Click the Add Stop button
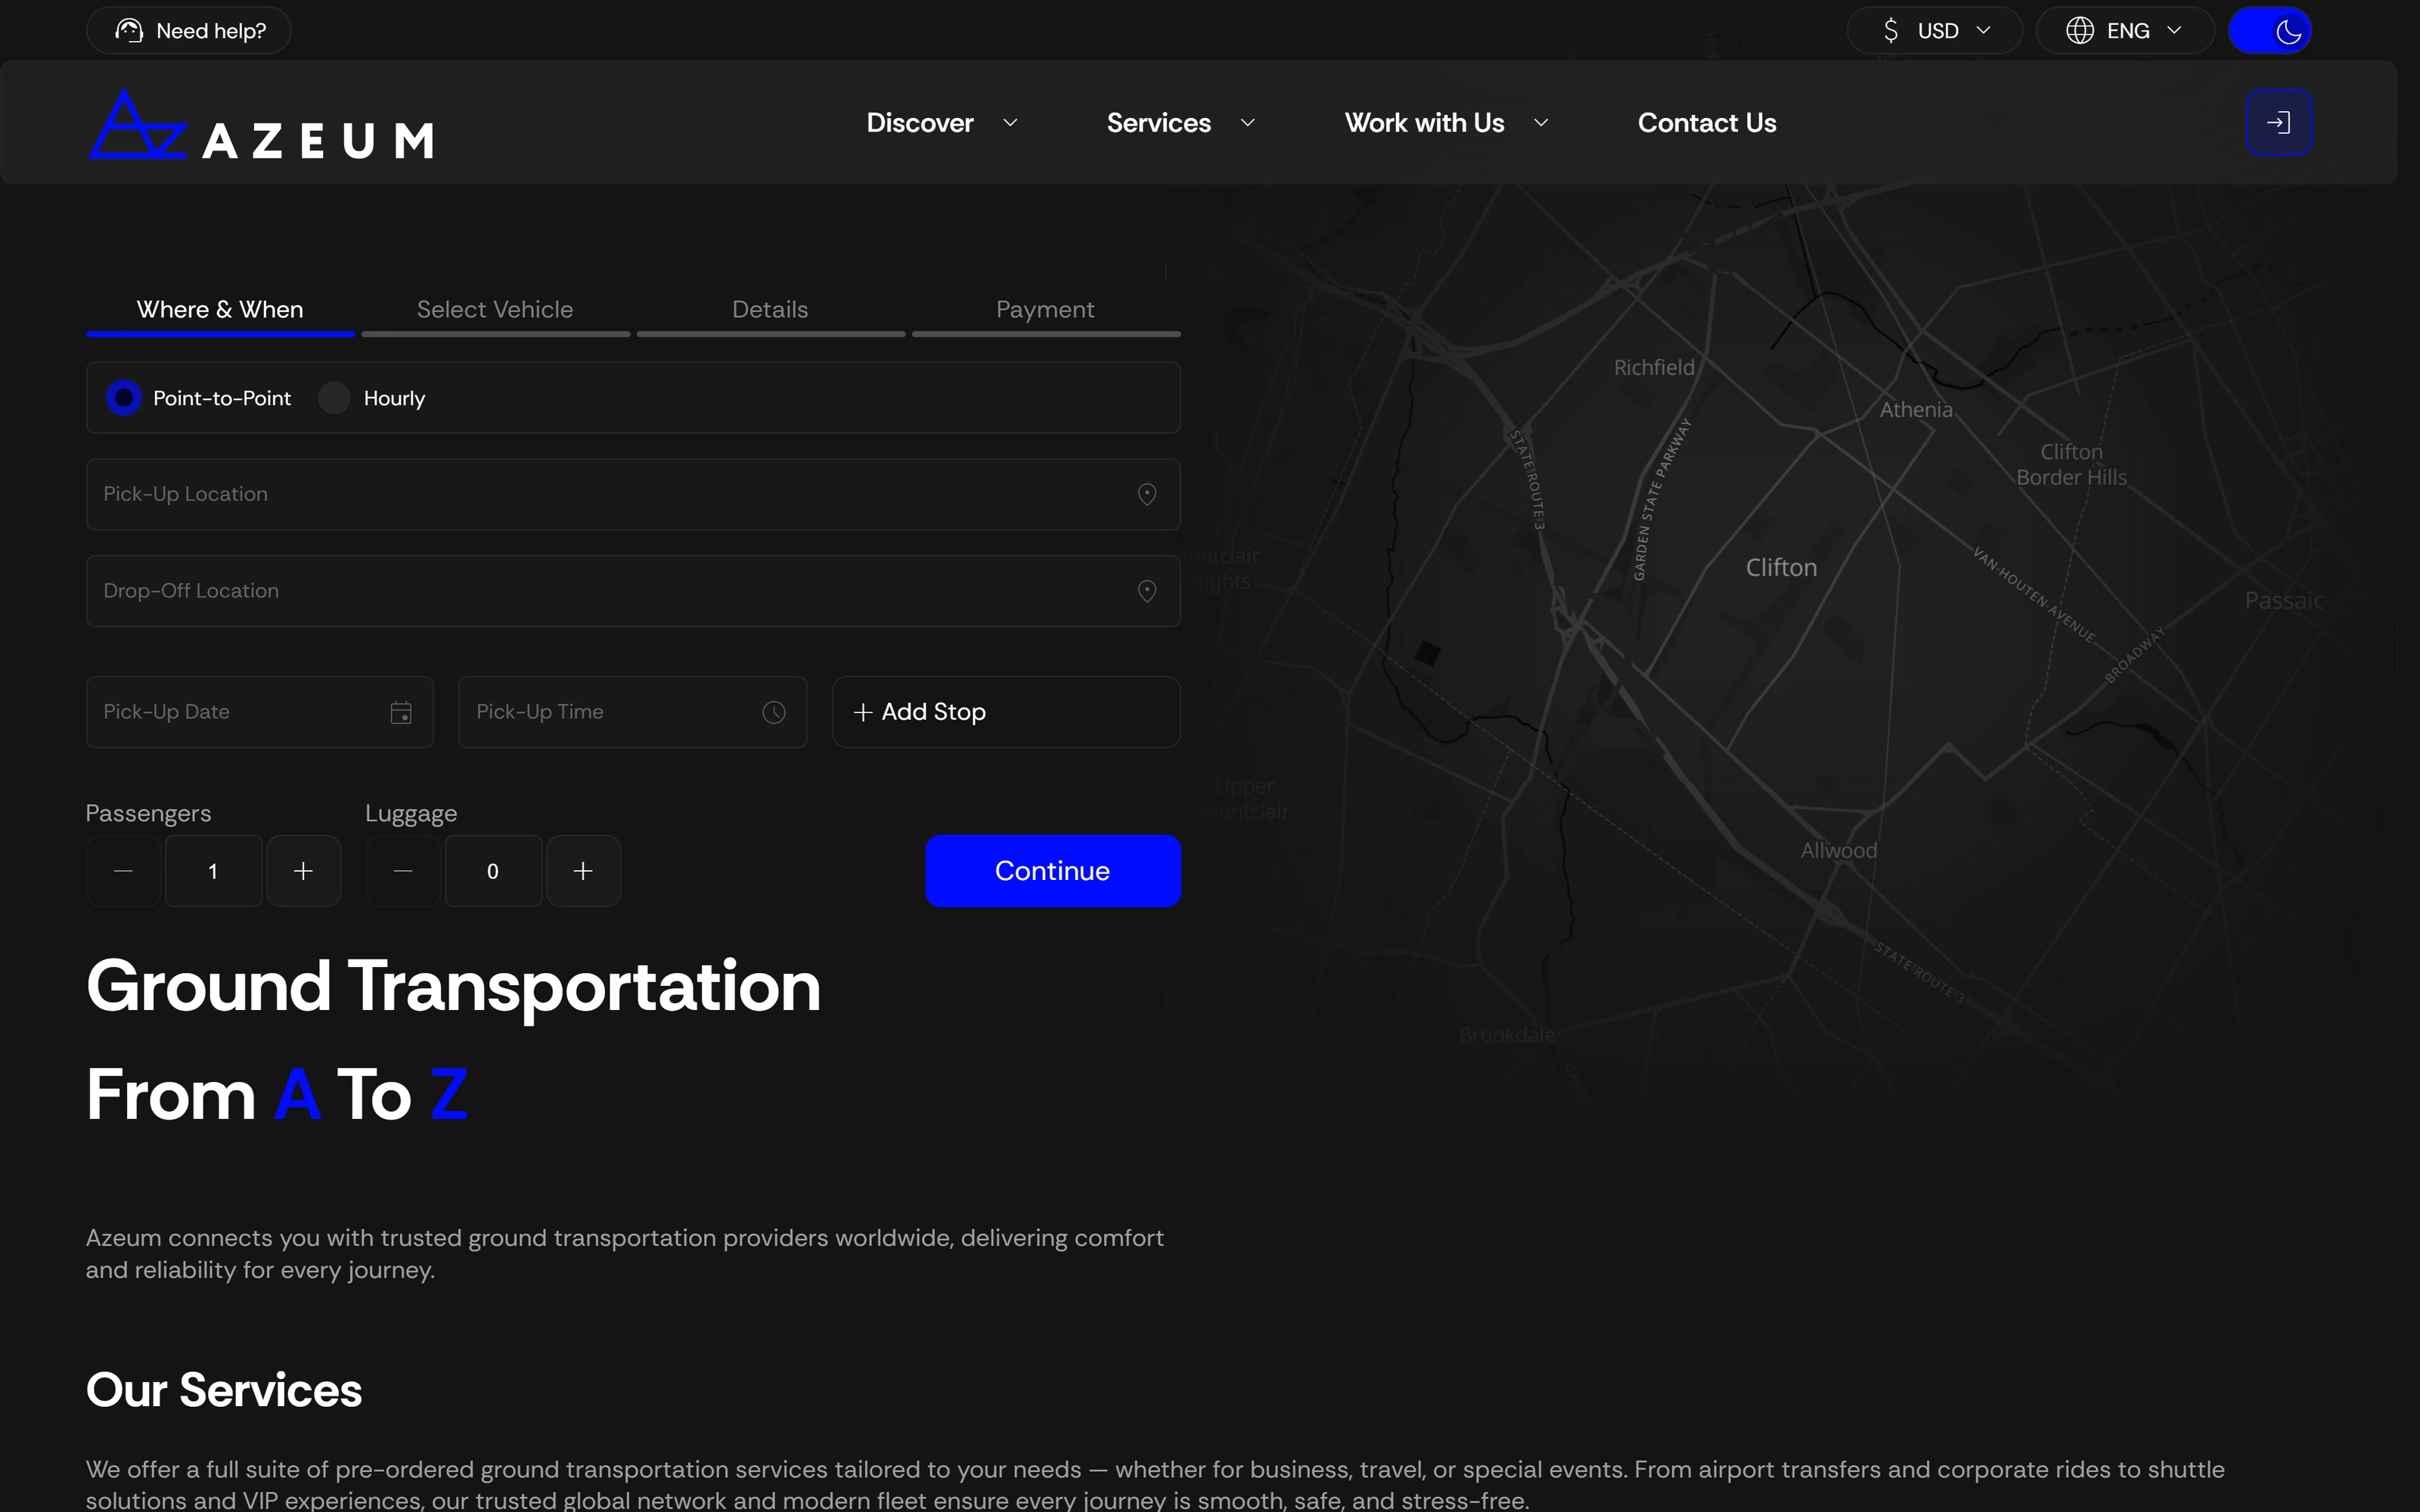 pos(1006,712)
